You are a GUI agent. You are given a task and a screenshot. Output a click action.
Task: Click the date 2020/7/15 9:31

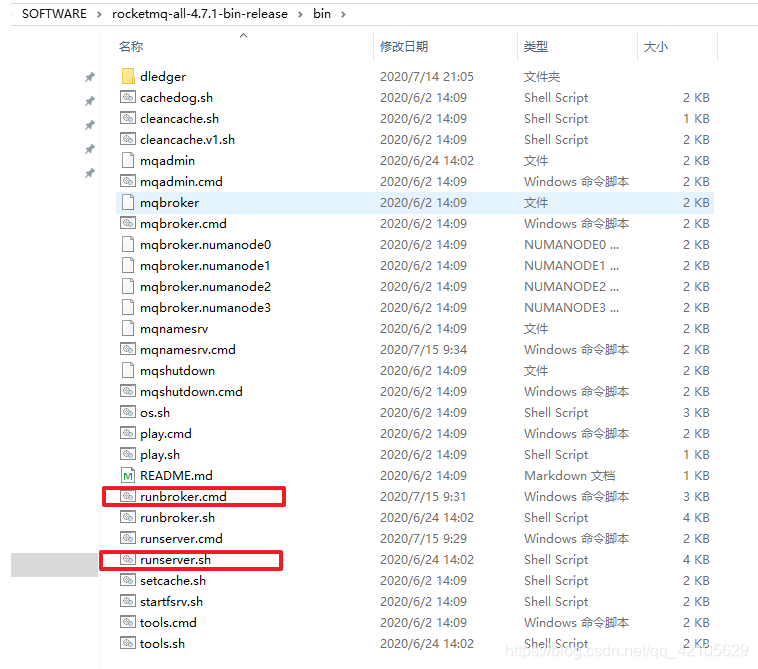click(423, 496)
